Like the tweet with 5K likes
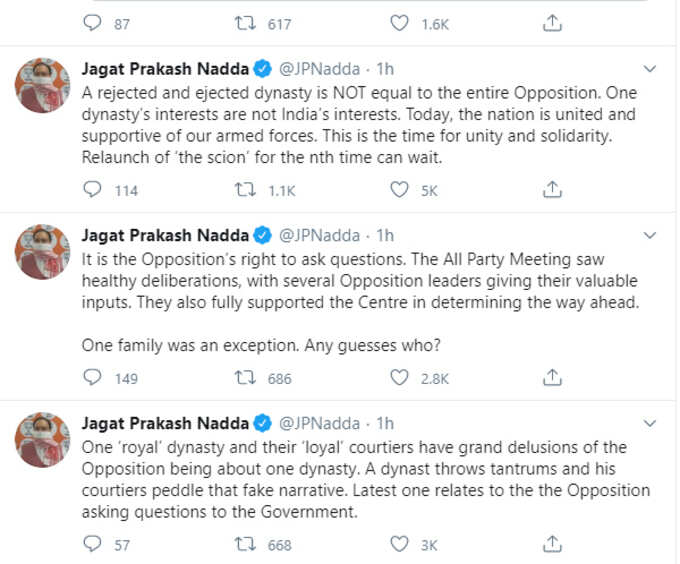The image size is (680, 564). 399,190
